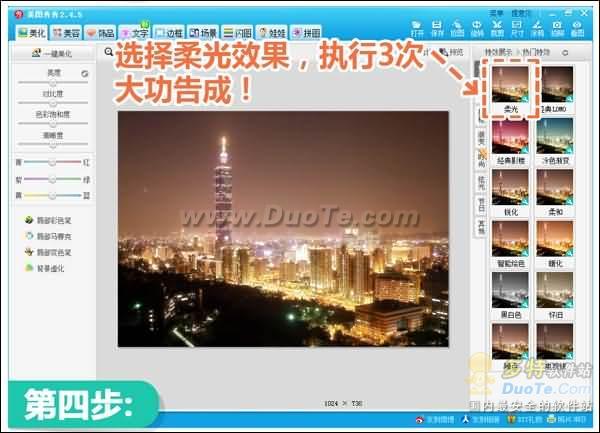
Task: Click the 一键美化 one-click beautify button
Action: pos(49,52)
